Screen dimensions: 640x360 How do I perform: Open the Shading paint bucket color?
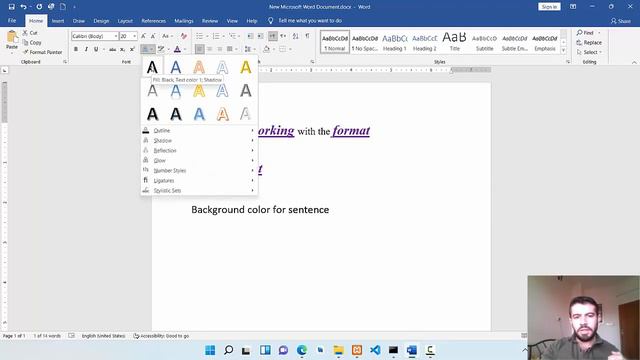(267, 49)
